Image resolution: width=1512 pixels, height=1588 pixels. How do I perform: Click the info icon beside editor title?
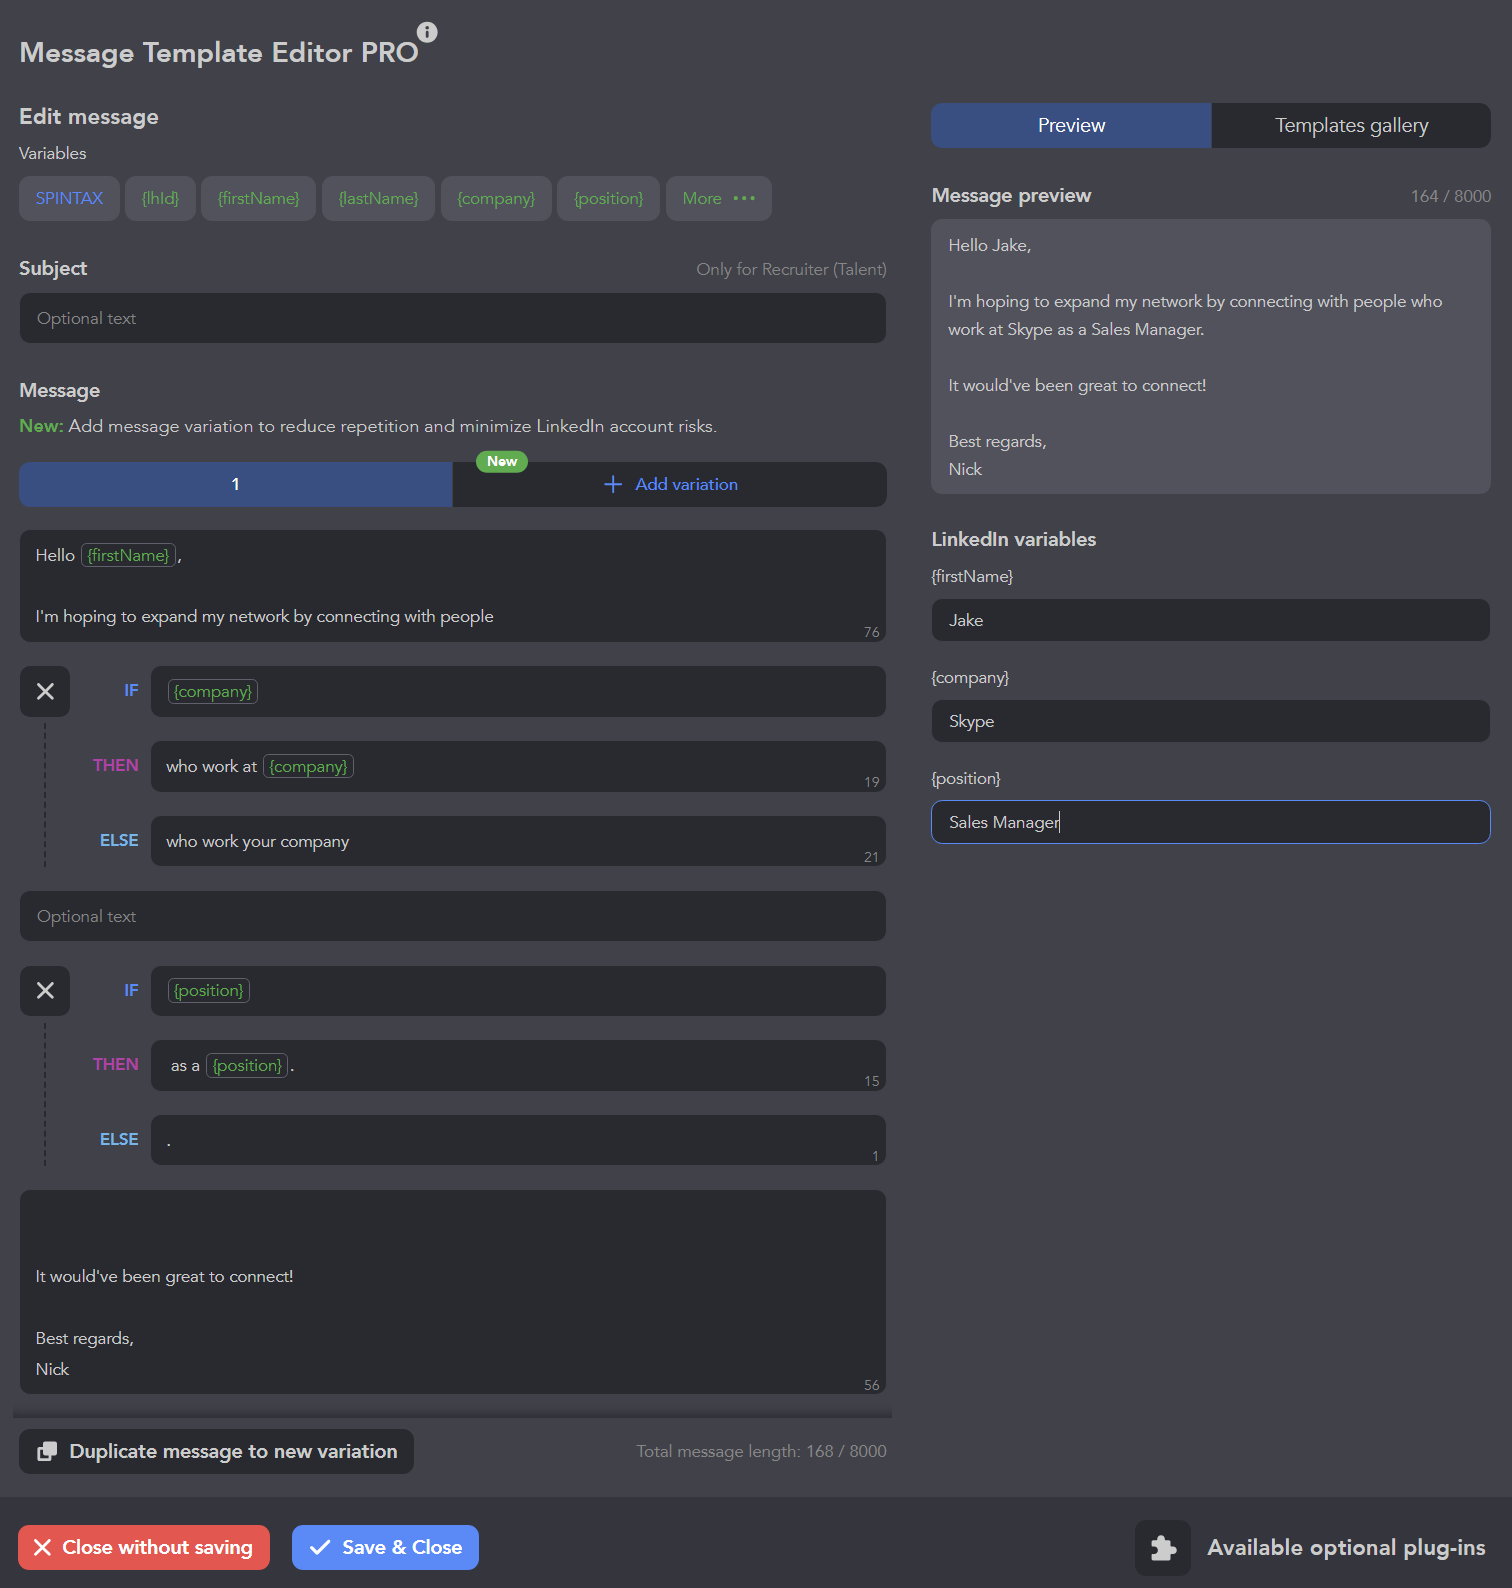coord(427,32)
